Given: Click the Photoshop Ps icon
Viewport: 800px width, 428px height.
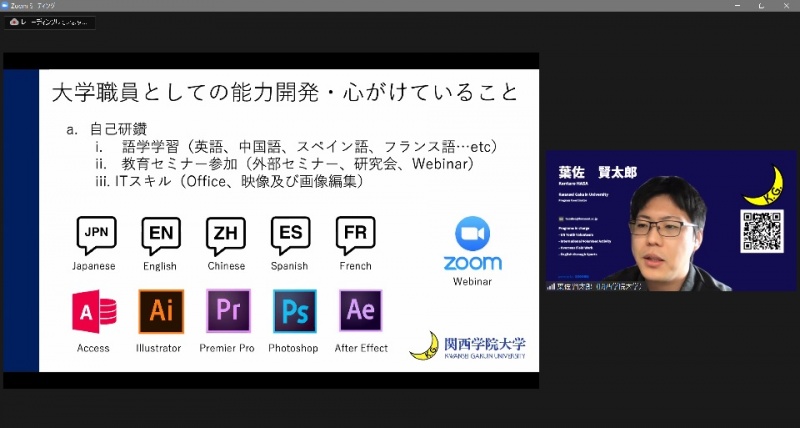Looking at the screenshot, I should 295,311.
